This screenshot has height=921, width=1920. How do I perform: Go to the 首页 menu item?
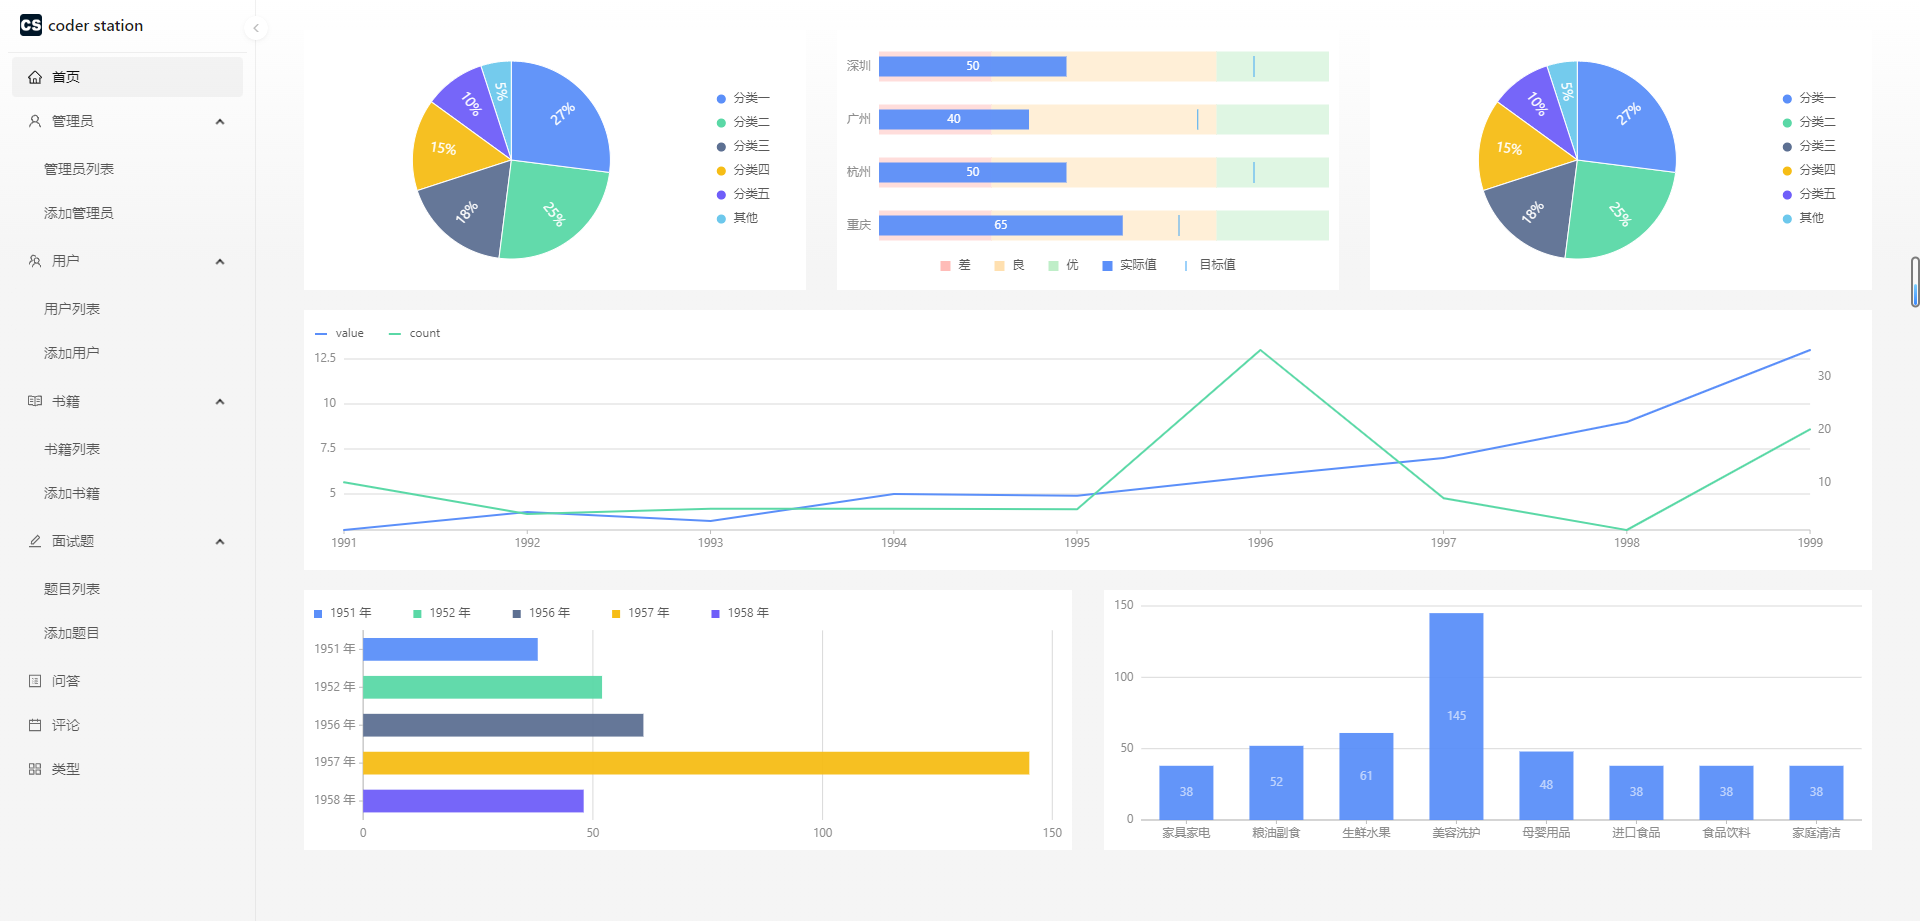point(127,77)
